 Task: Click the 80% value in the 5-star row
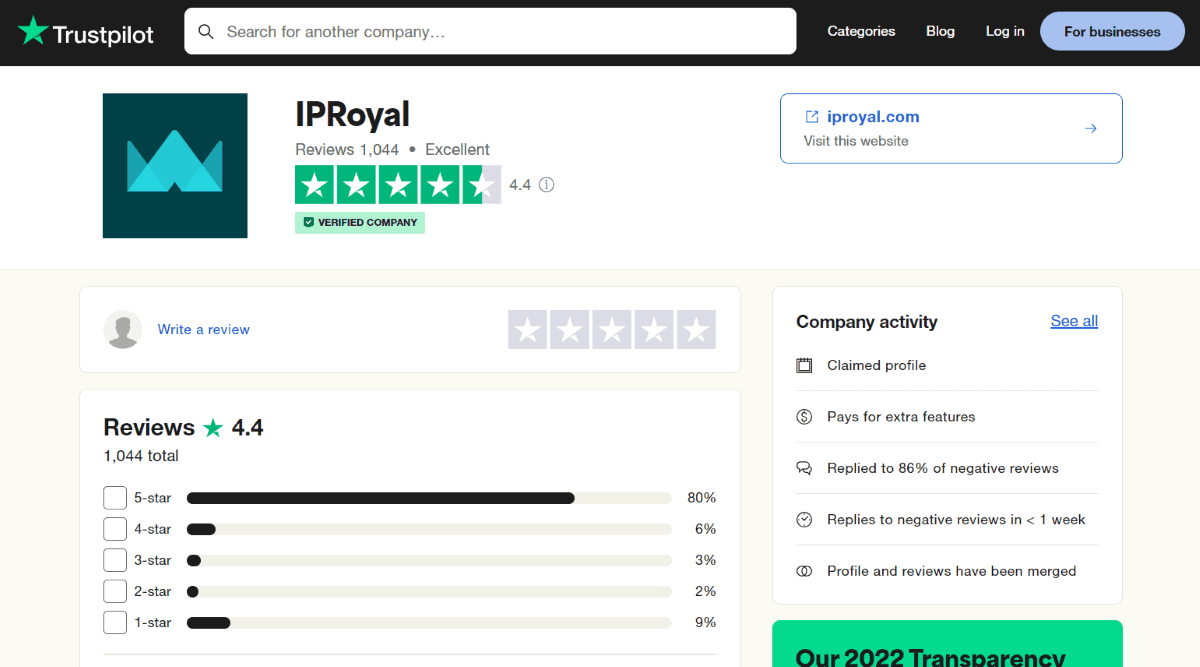702,498
